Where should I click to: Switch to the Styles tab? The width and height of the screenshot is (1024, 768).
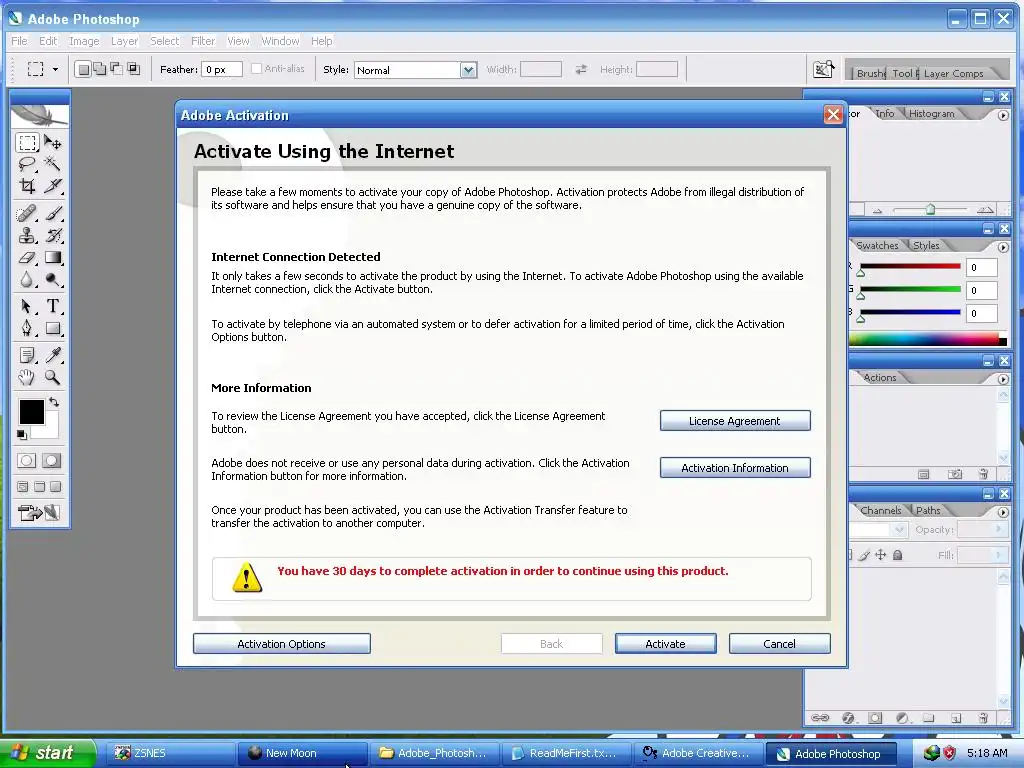pos(926,246)
